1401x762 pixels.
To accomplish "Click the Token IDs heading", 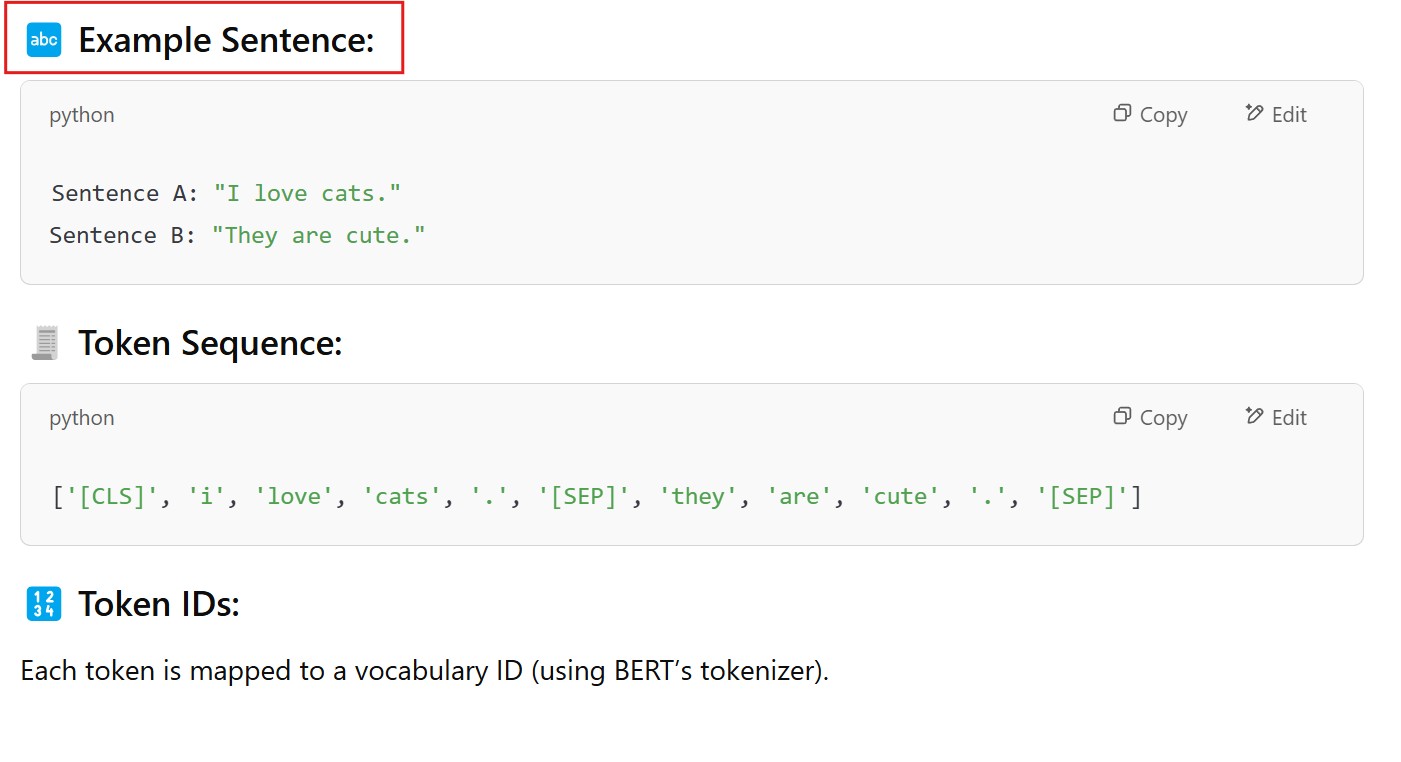I will [x=159, y=604].
